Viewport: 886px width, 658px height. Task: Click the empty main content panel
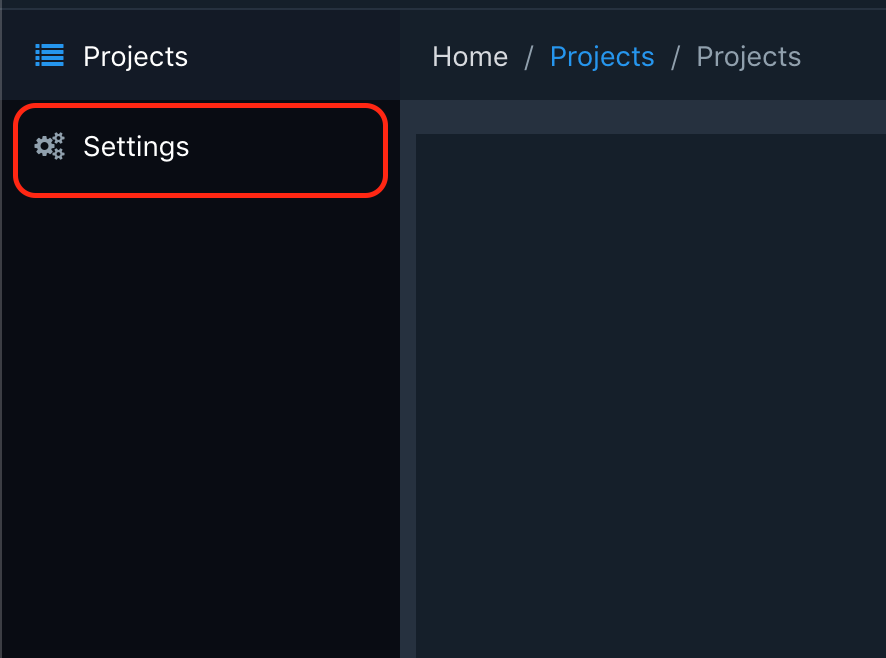click(x=650, y=400)
